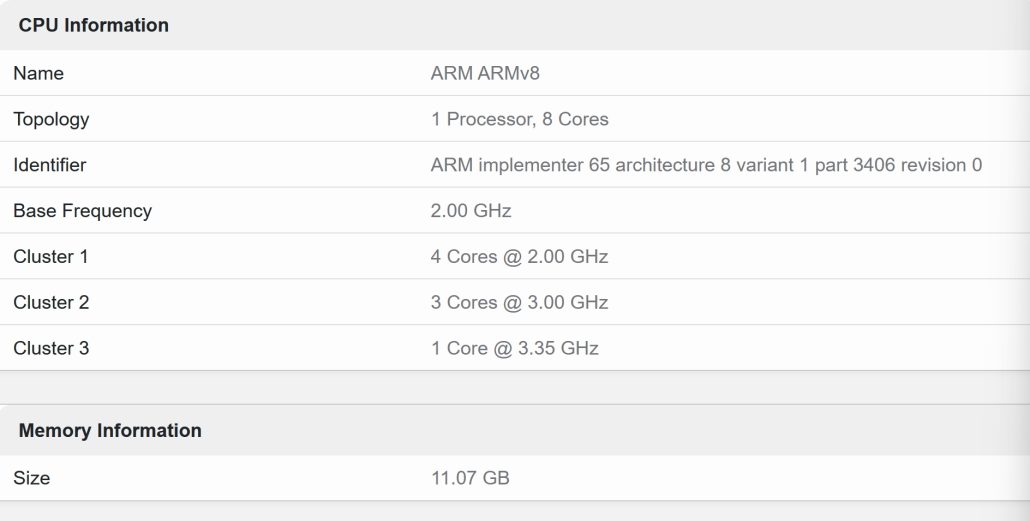Click the Name row label
The height and width of the screenshot is (521, 1030).
point(38,73)
